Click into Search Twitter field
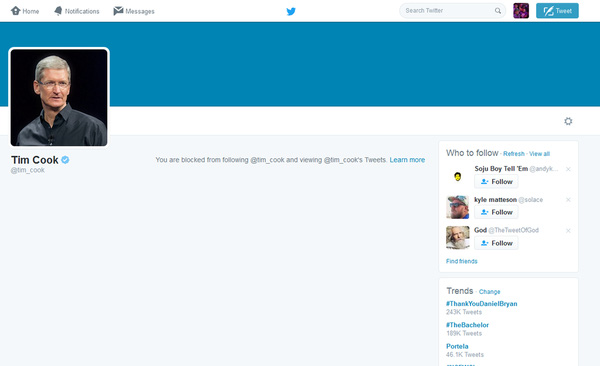The image size is (600, 366). [x=448, y=11]
